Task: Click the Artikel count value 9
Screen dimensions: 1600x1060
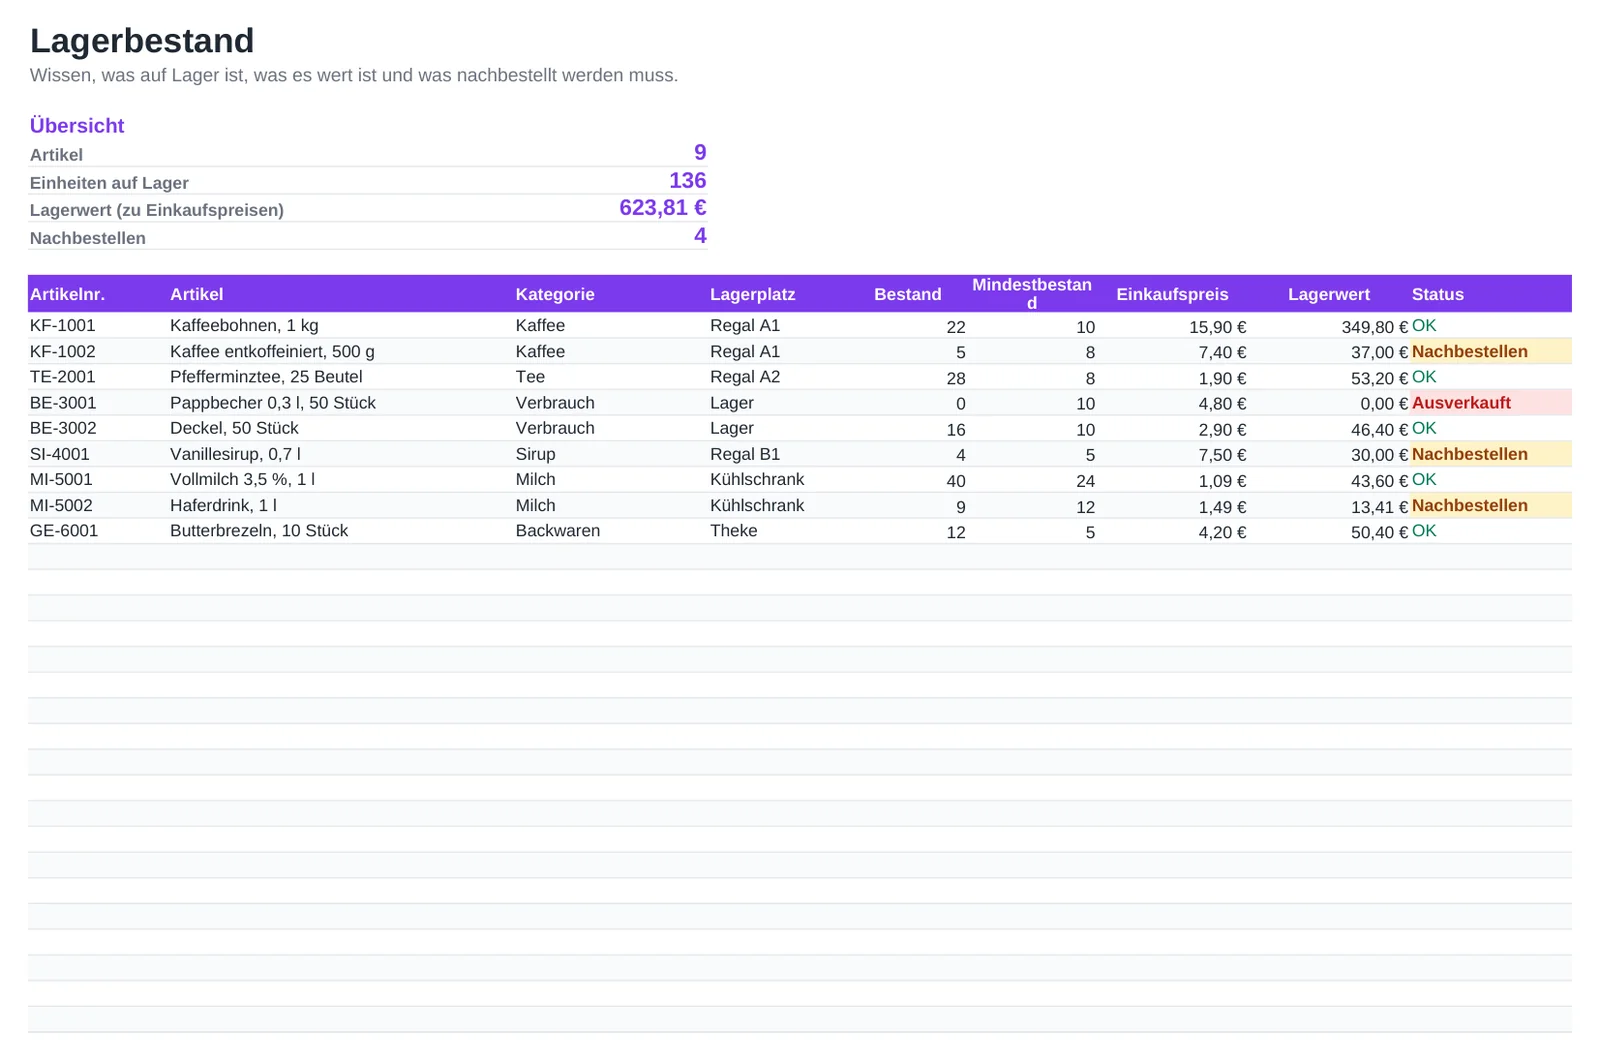Action: (700, 153)
